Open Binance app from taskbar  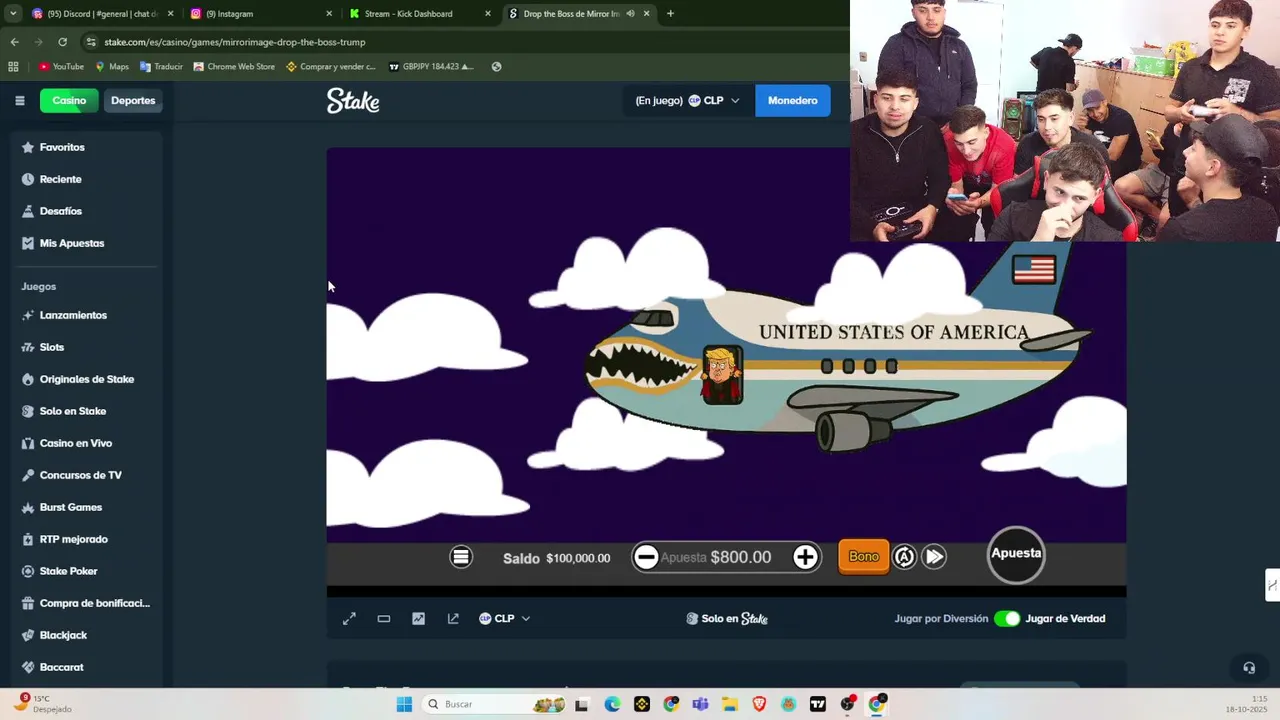[x=641, y=704]
